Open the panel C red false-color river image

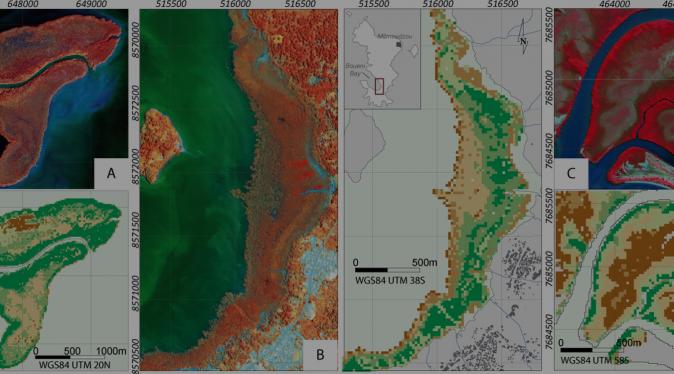[614, 98]
